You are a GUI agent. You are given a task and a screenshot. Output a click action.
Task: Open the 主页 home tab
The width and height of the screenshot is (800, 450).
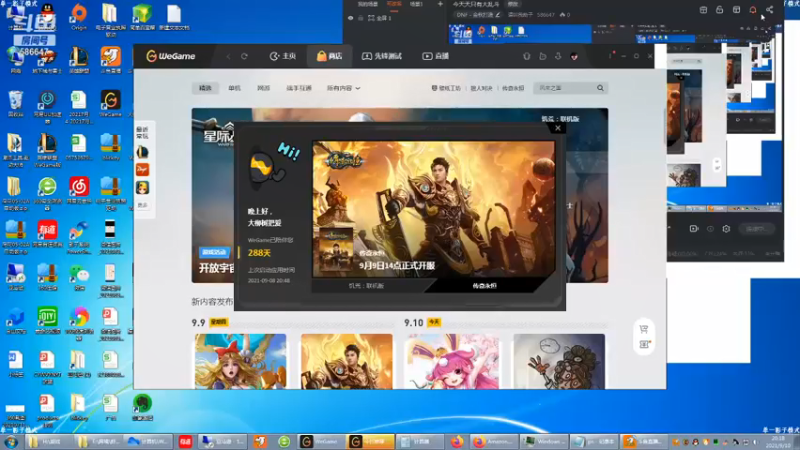coord(283,56)
